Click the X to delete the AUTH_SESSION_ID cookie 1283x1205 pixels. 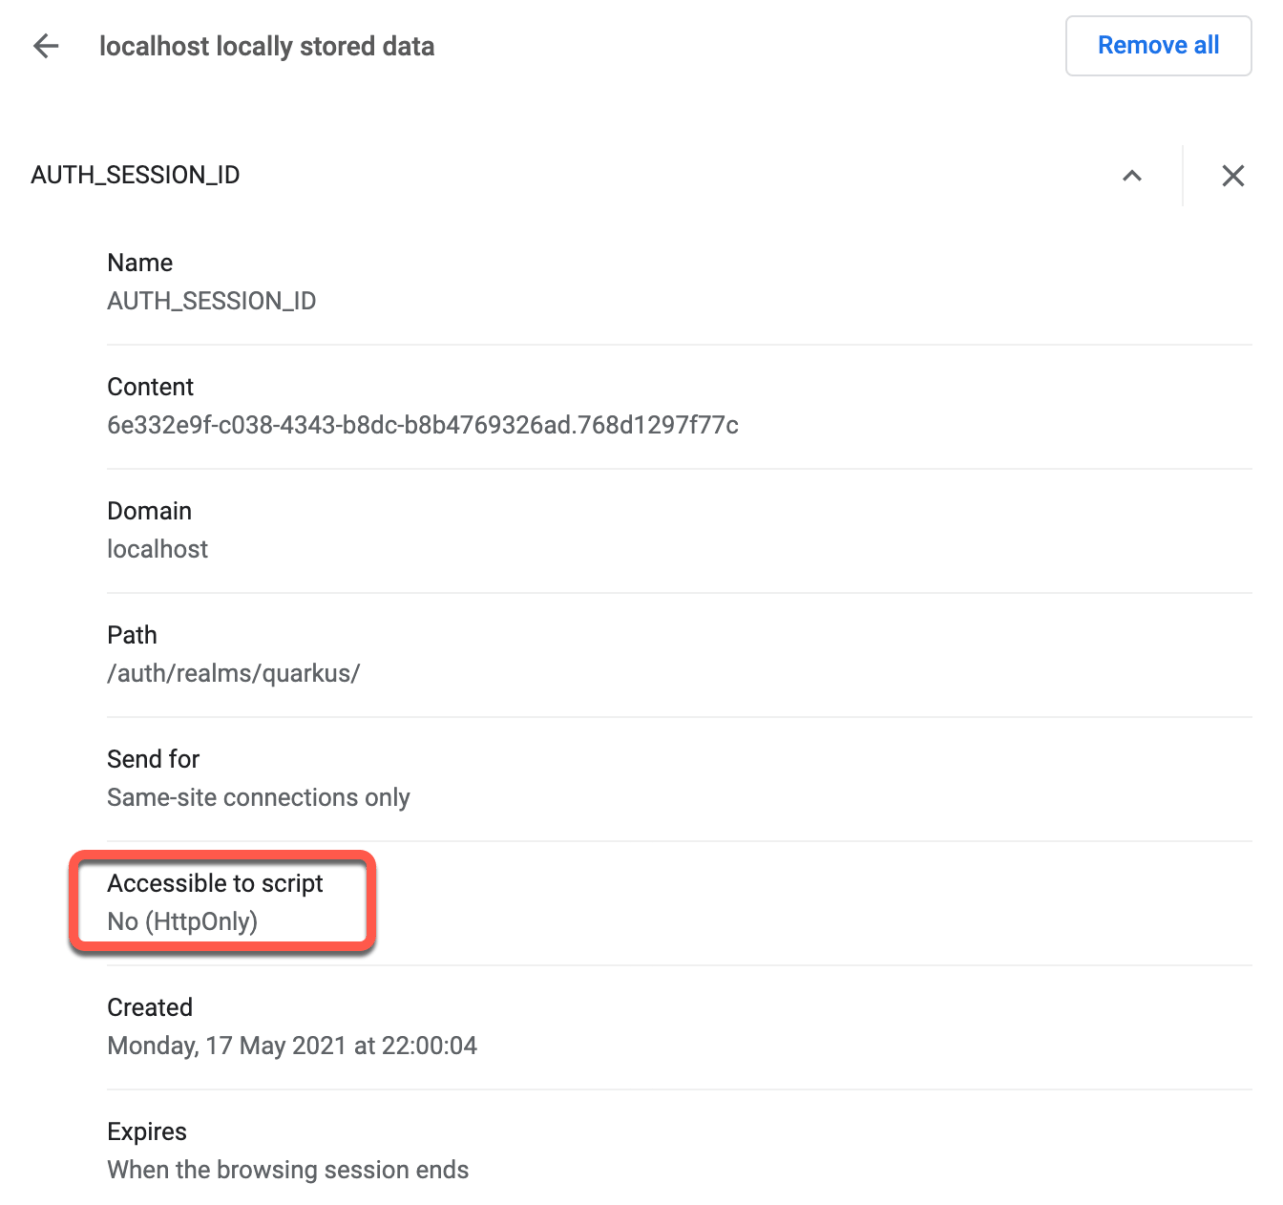[x=1233, y=175]
